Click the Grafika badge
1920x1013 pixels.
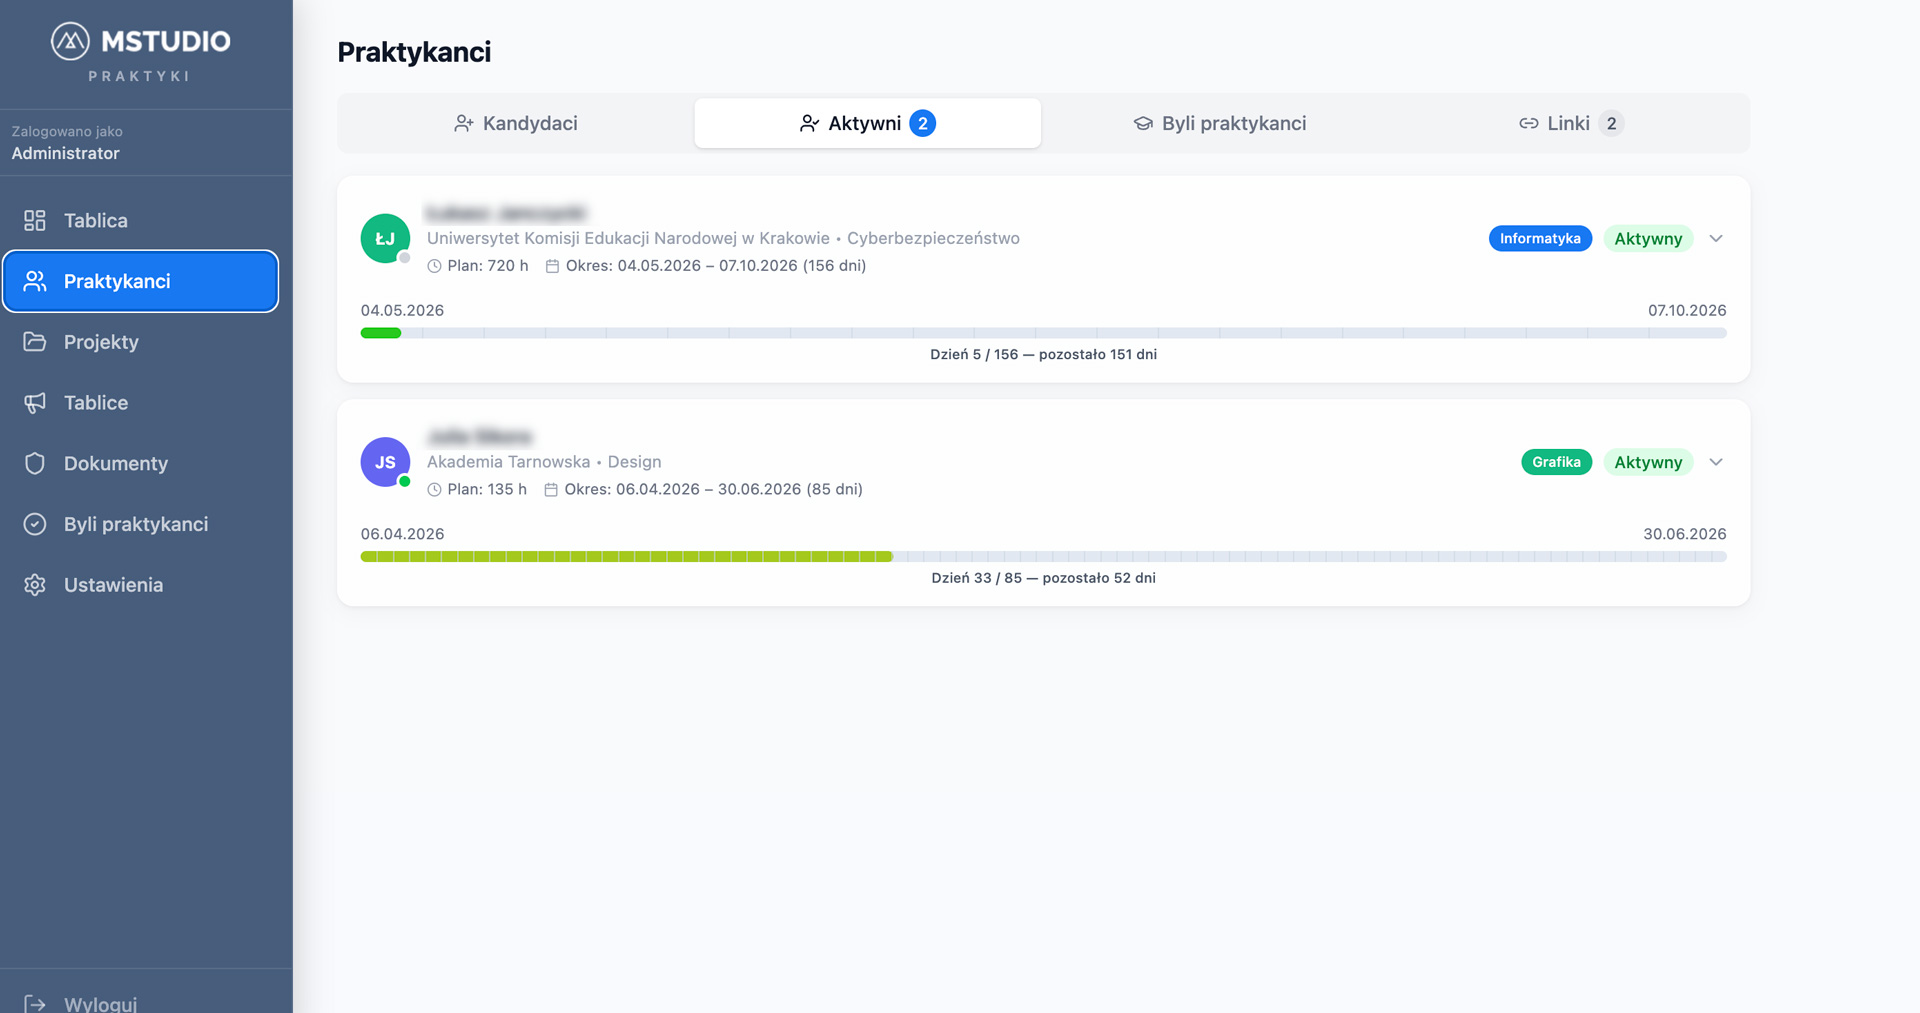(1556, 462)
